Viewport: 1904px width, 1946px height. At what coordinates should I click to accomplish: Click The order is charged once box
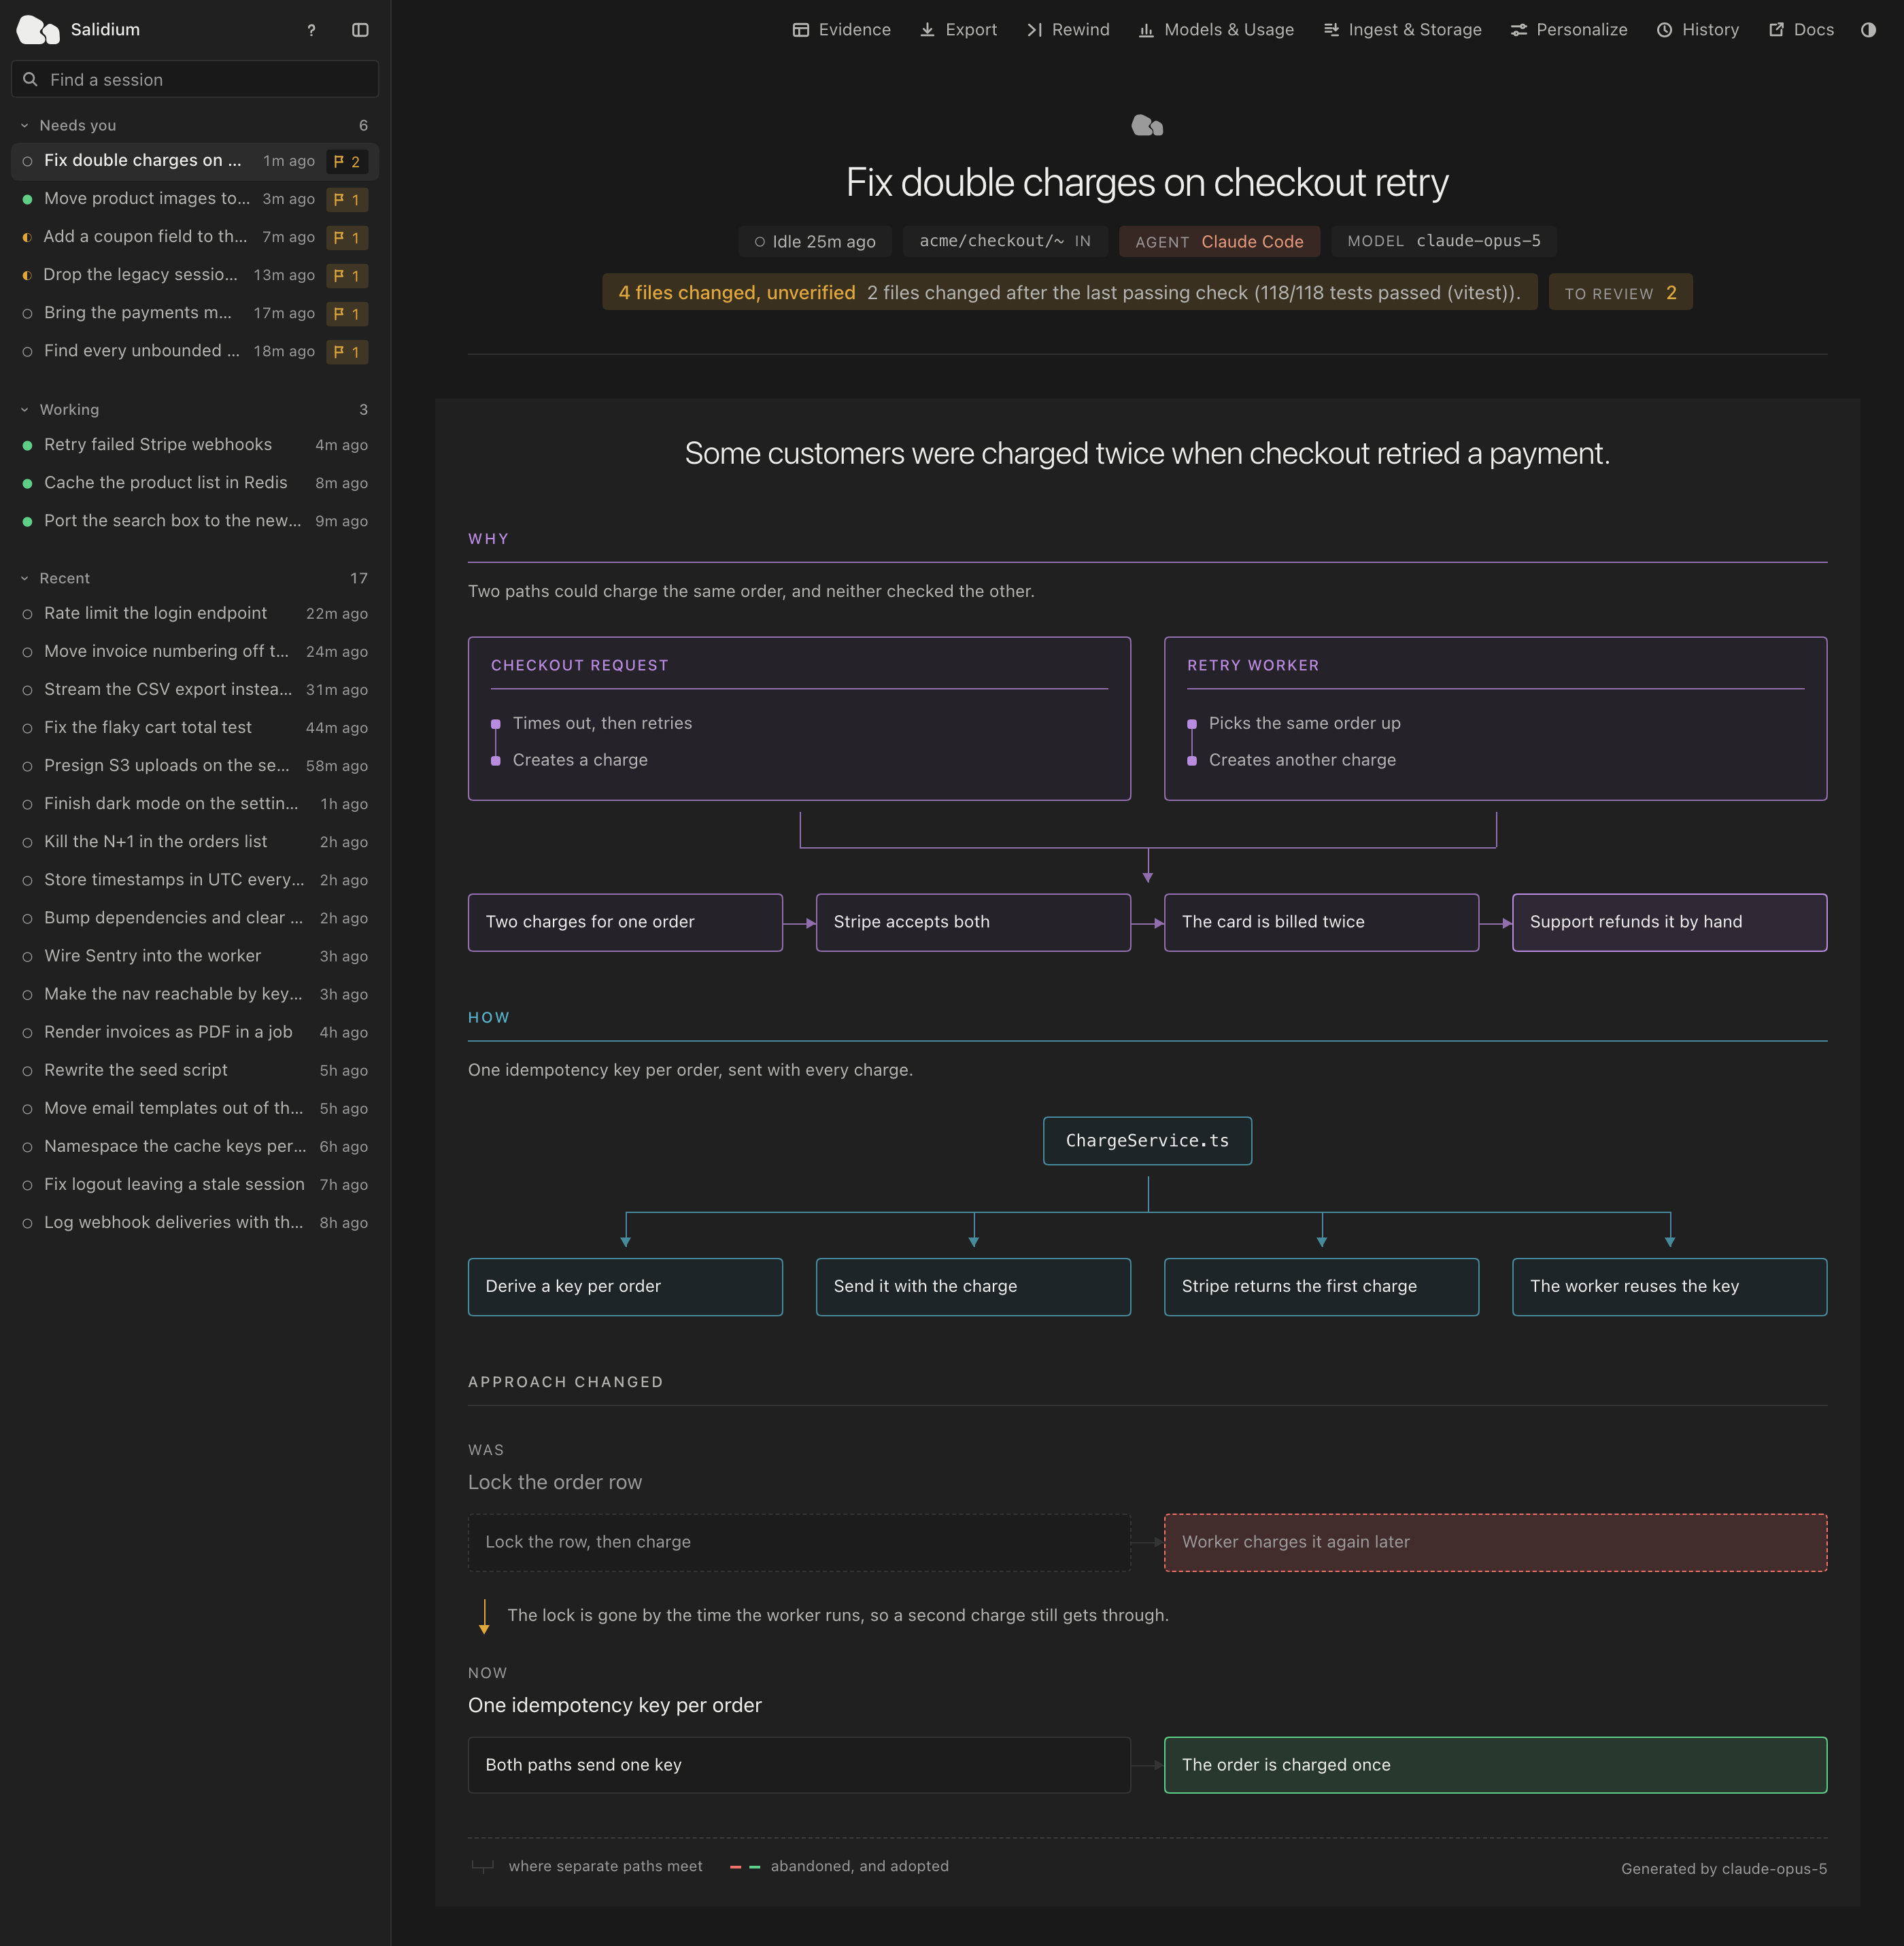tap(1495, 1765)
